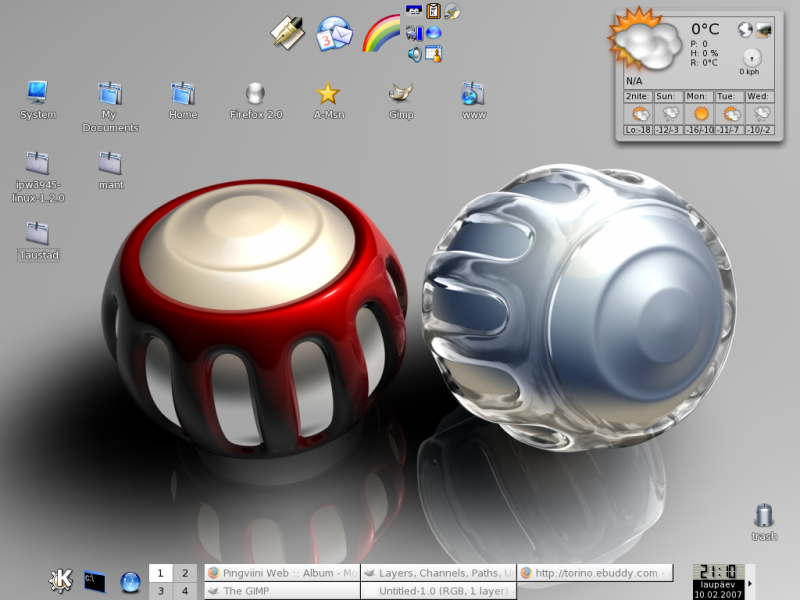Switch to virtual desktop 2
Viewport: 800px width, 600px height.
coord(185,573)
